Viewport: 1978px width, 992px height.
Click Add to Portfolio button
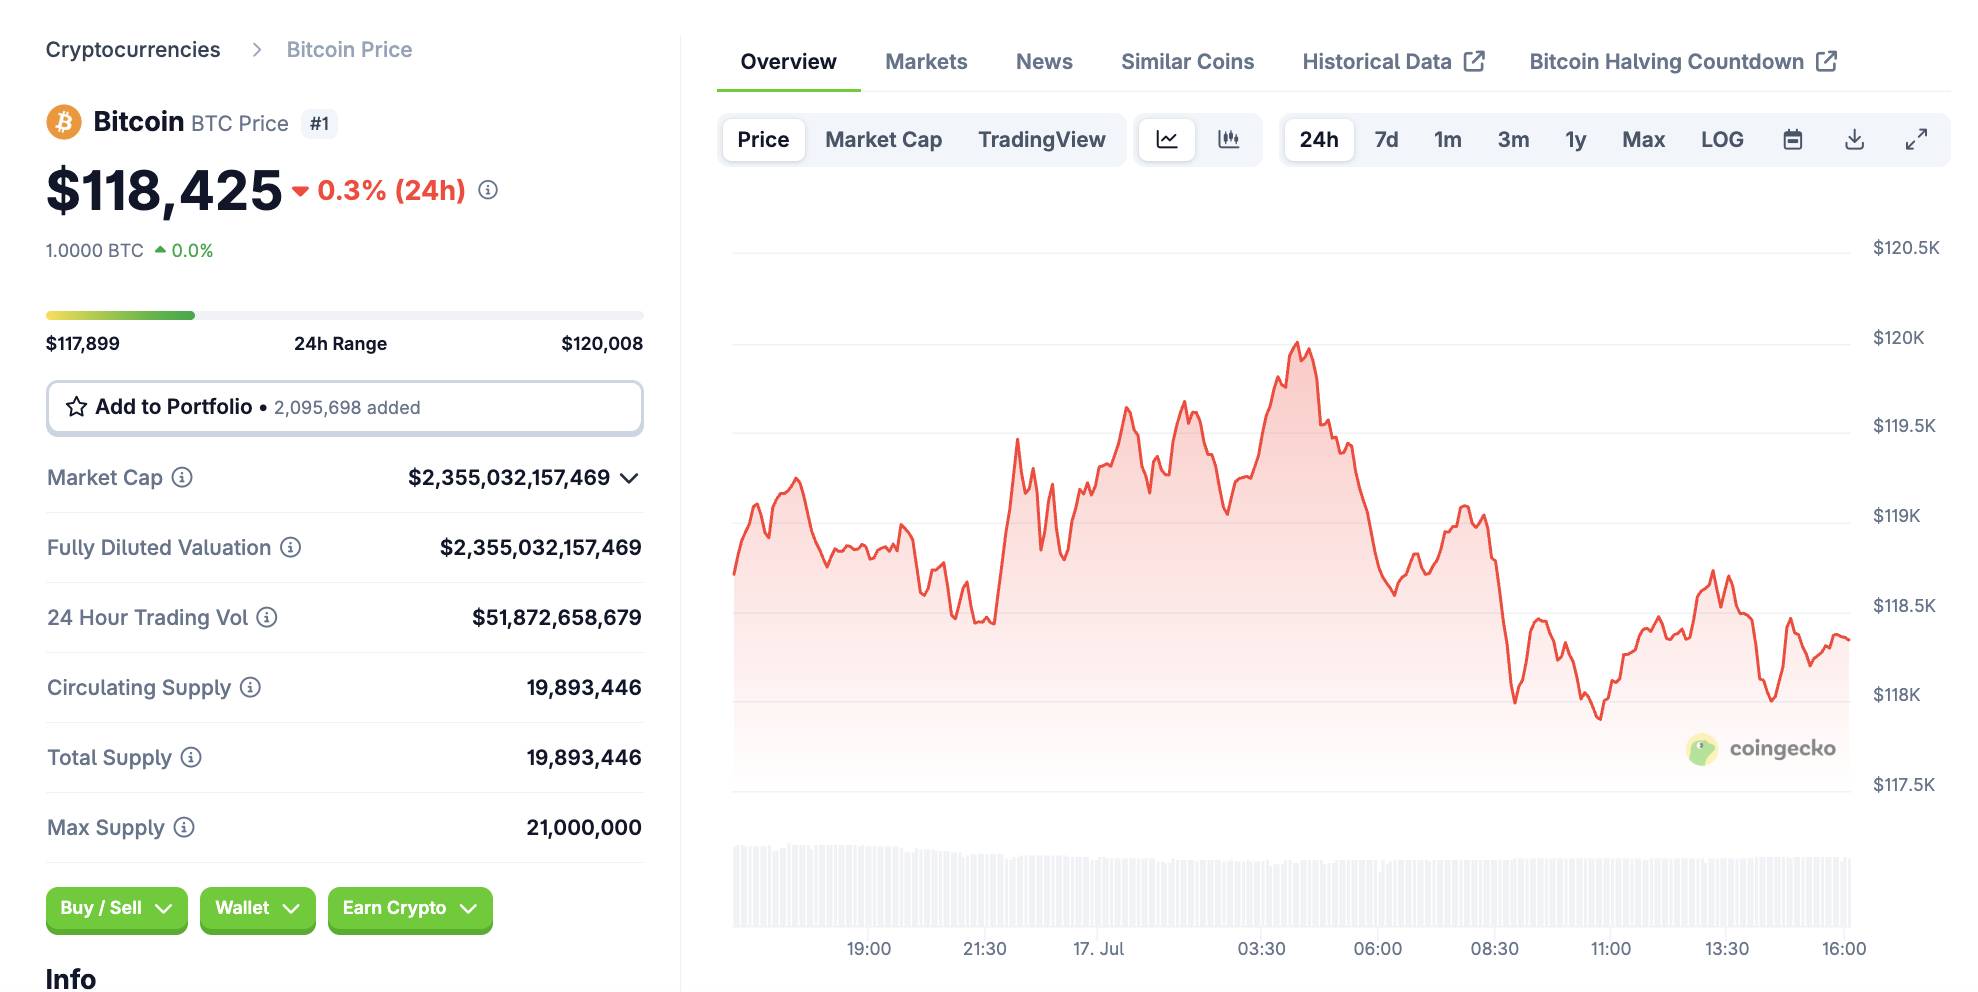point(344,407)
